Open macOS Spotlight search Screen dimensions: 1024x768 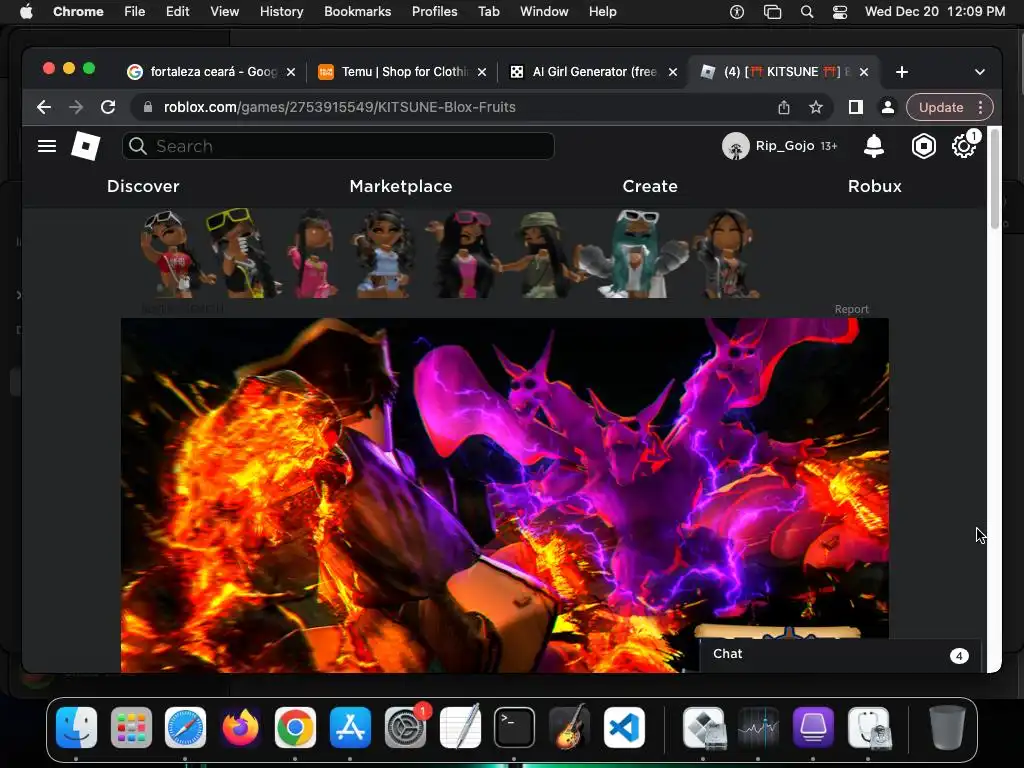point(807,12)
